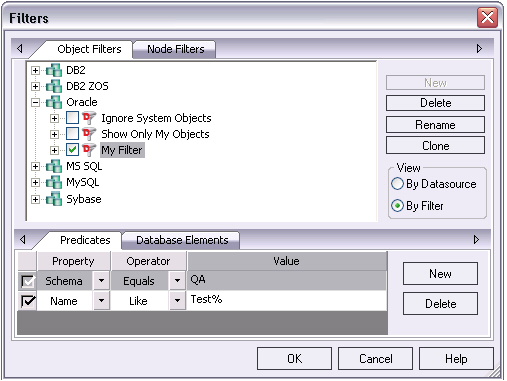Click the MySQL datasource icon

(54, 182)
